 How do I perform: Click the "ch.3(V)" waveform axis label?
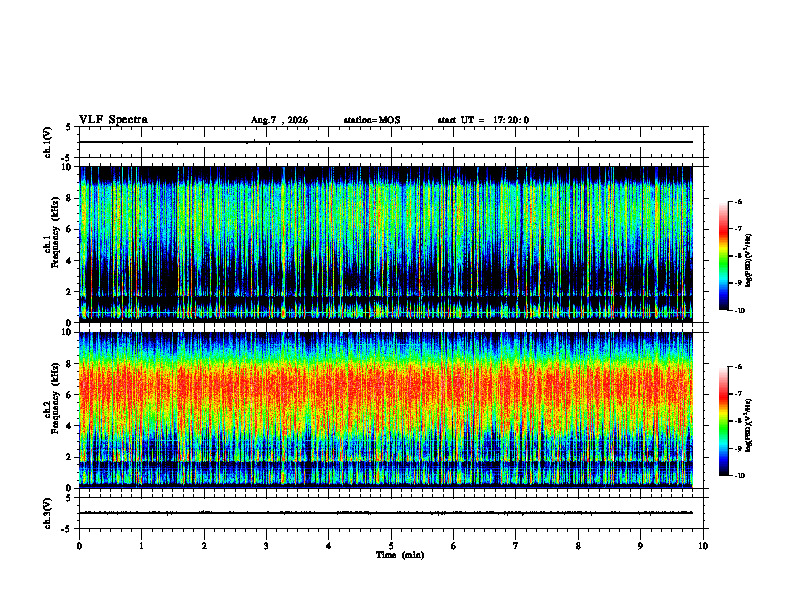point(47,513)
